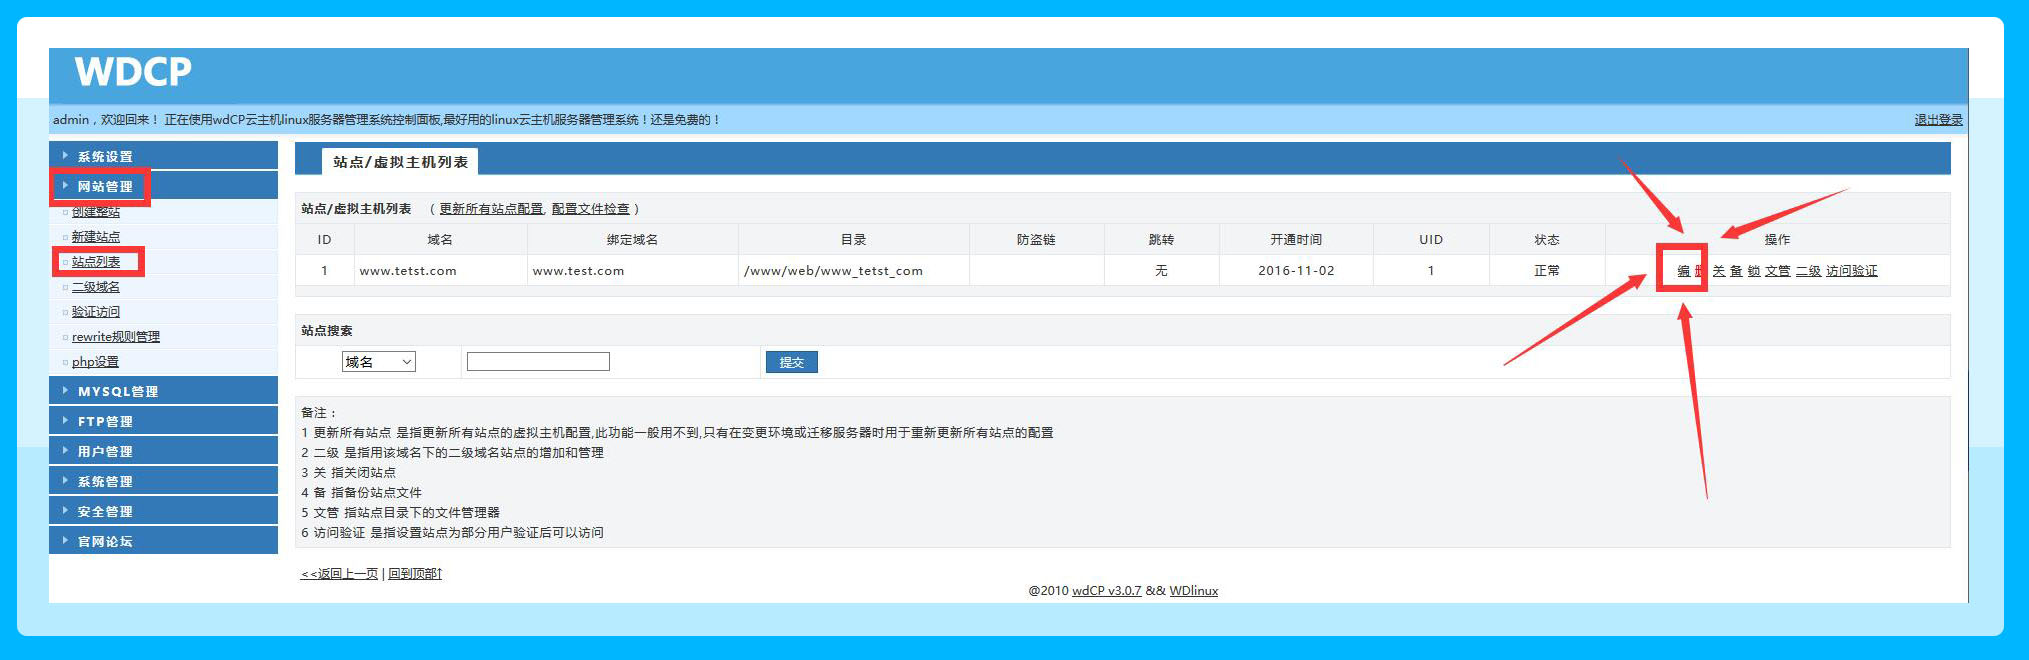Click the arrow icon beside MYSQL管理
This screenshot has width=2029, height=660.
pyautogui.click(x=65, y=391)
